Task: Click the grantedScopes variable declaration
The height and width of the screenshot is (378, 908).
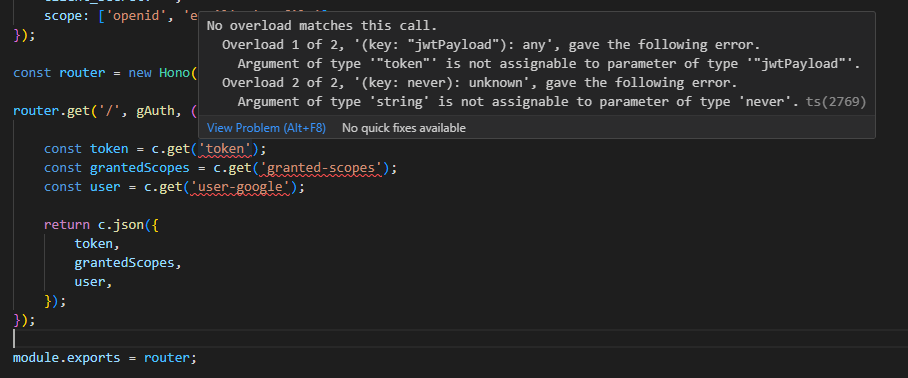Action: coord(140,168)
